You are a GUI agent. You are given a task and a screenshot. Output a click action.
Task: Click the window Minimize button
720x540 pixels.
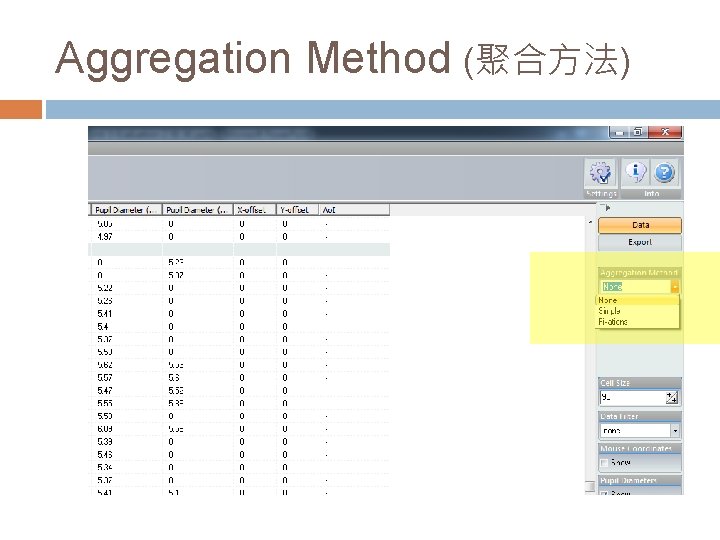620,132
